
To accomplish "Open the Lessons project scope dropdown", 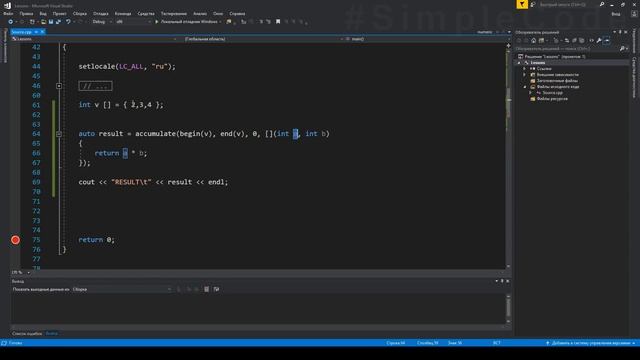I will [x=94, y=39].
